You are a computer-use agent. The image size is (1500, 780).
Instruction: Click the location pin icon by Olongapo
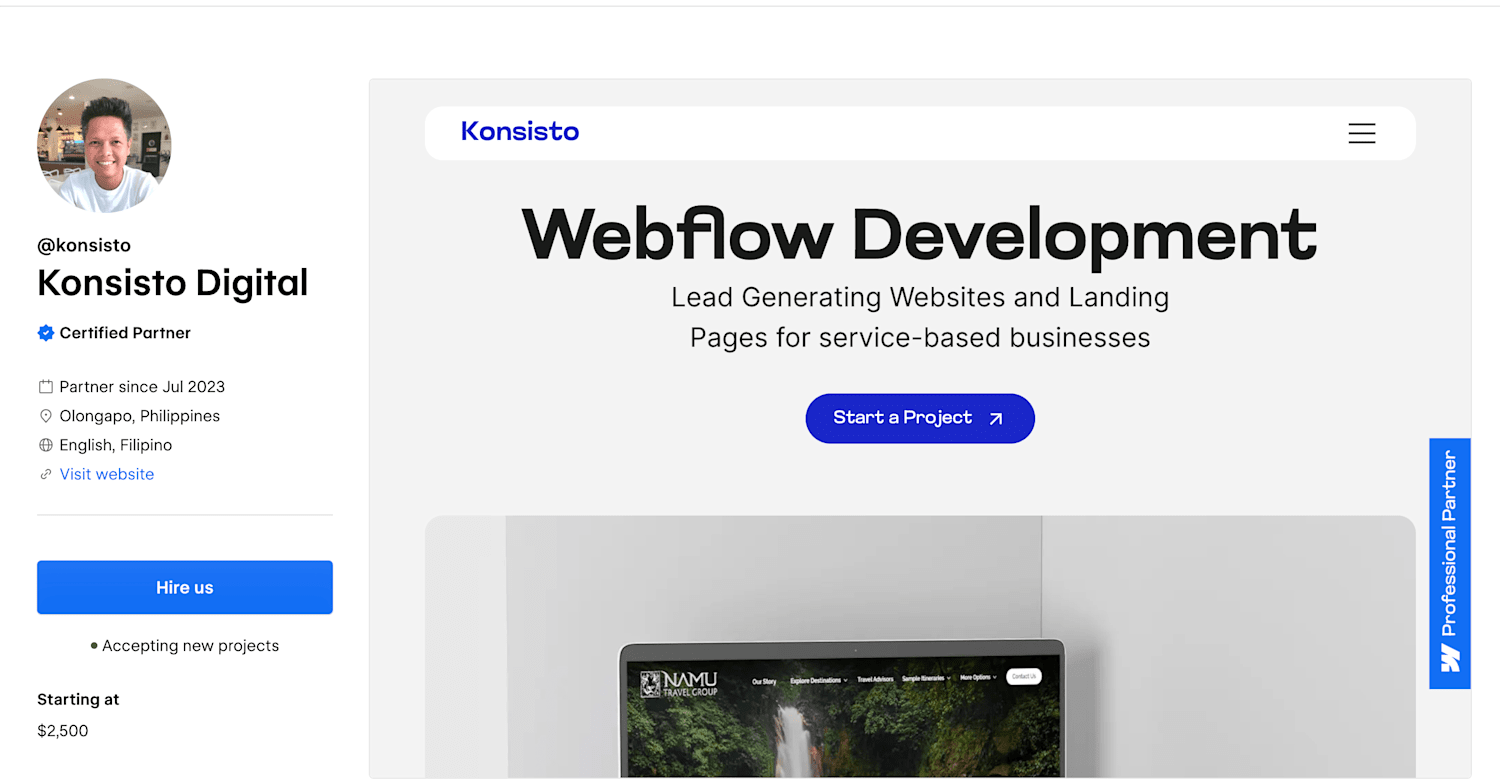pyautogui.click(x=45, y=416)
